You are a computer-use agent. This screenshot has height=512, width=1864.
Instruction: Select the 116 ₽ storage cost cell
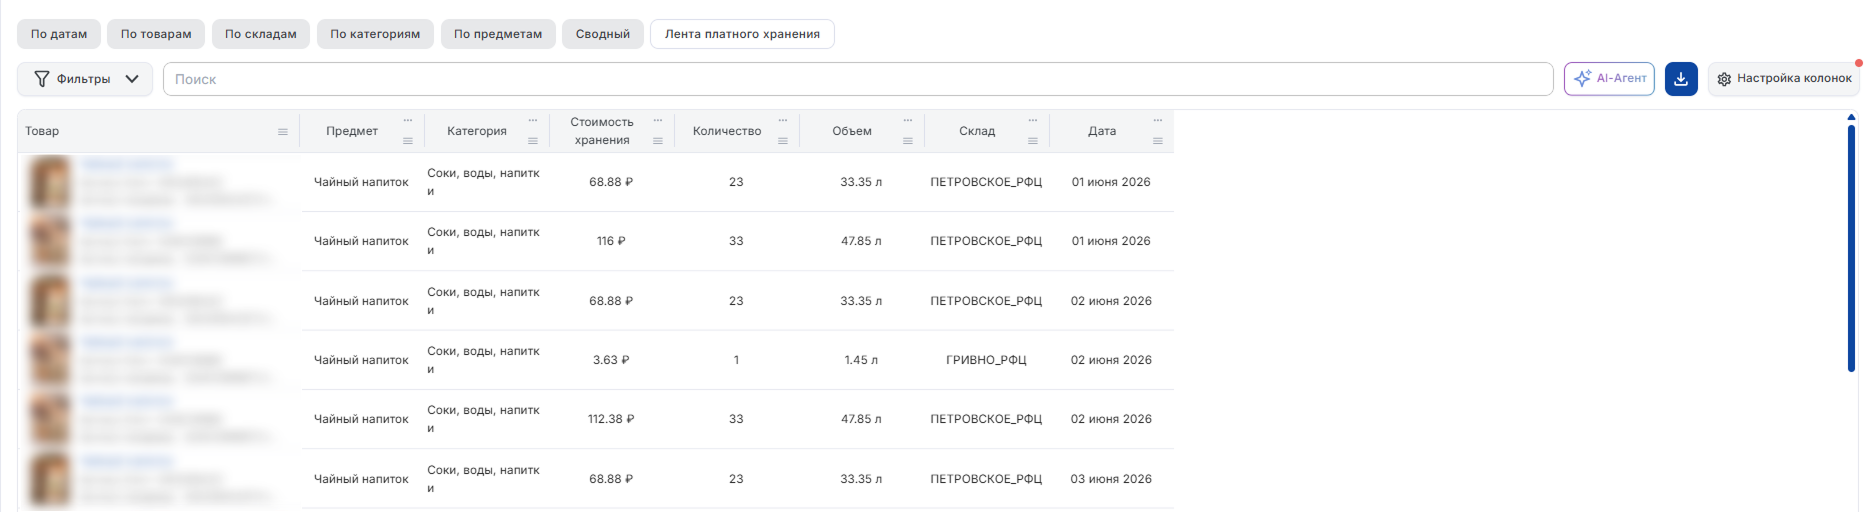pyautogui.click(x=611, y=242)
